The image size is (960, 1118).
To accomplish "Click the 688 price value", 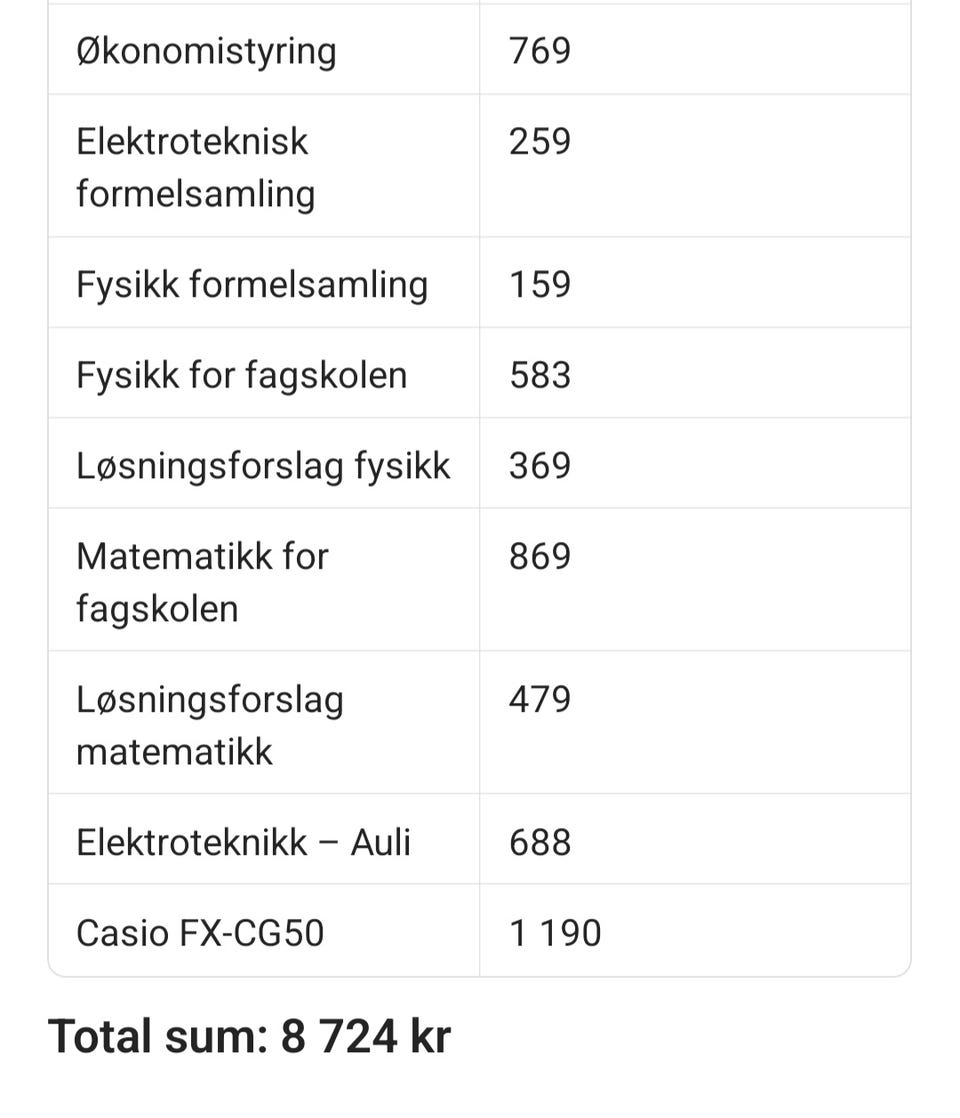I will coord(540,842).
